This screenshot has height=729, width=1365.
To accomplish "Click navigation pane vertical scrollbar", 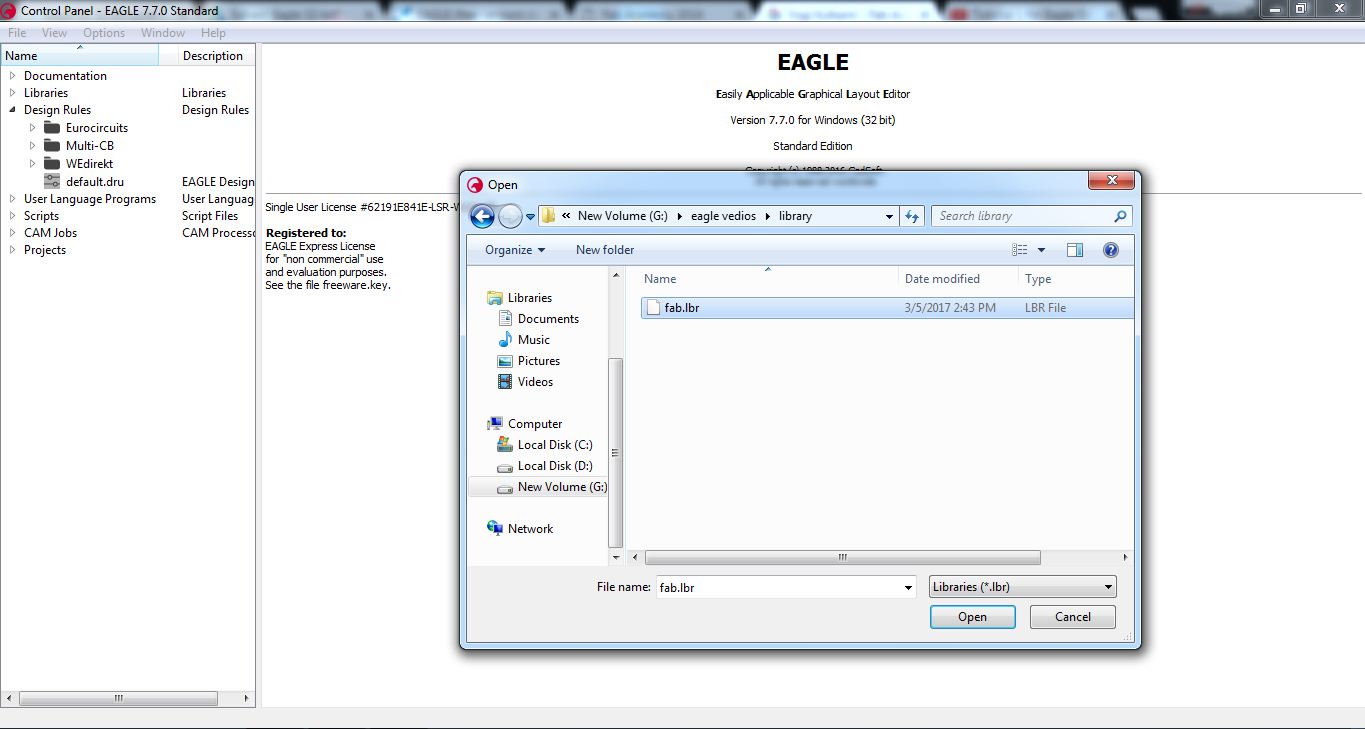I will click(x=615, y=453).
